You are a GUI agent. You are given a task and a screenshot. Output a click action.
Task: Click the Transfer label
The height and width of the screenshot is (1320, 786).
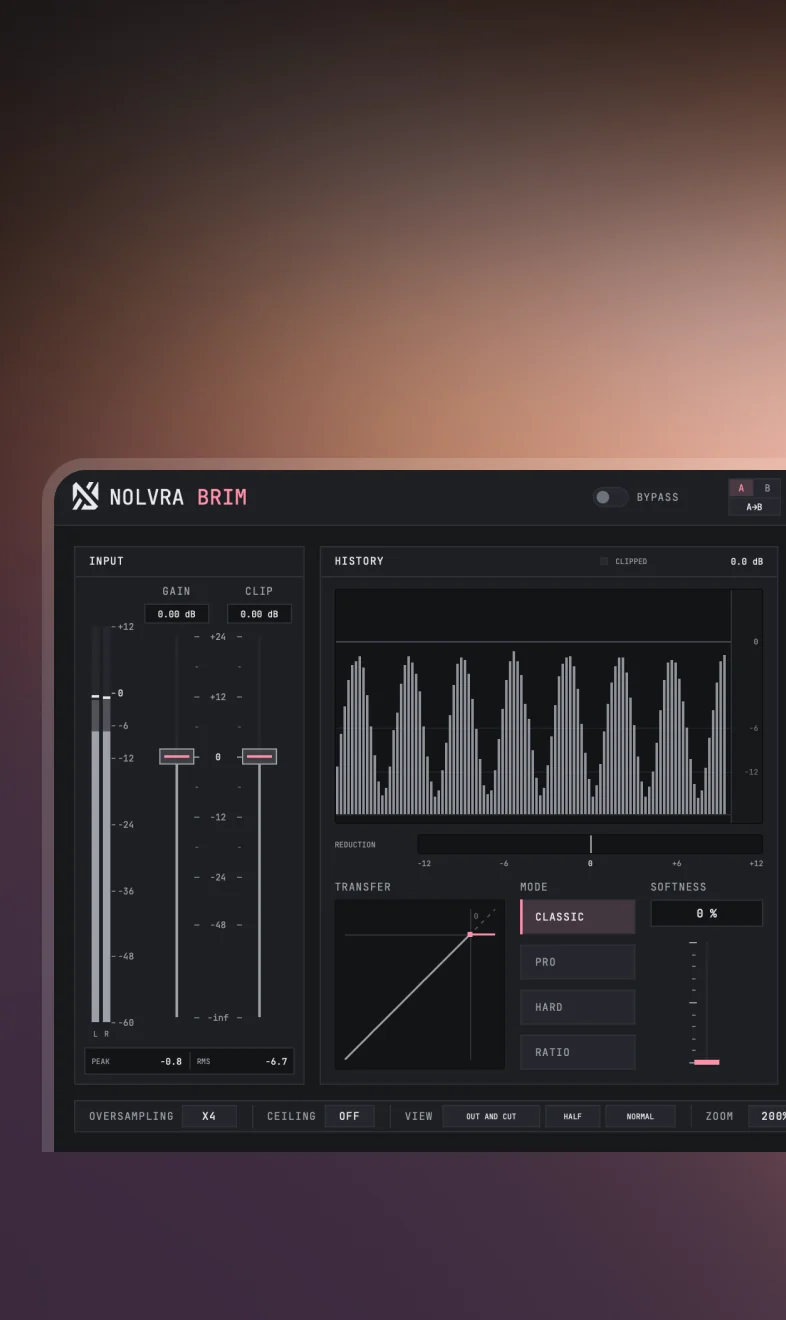[x=363, y=887]
